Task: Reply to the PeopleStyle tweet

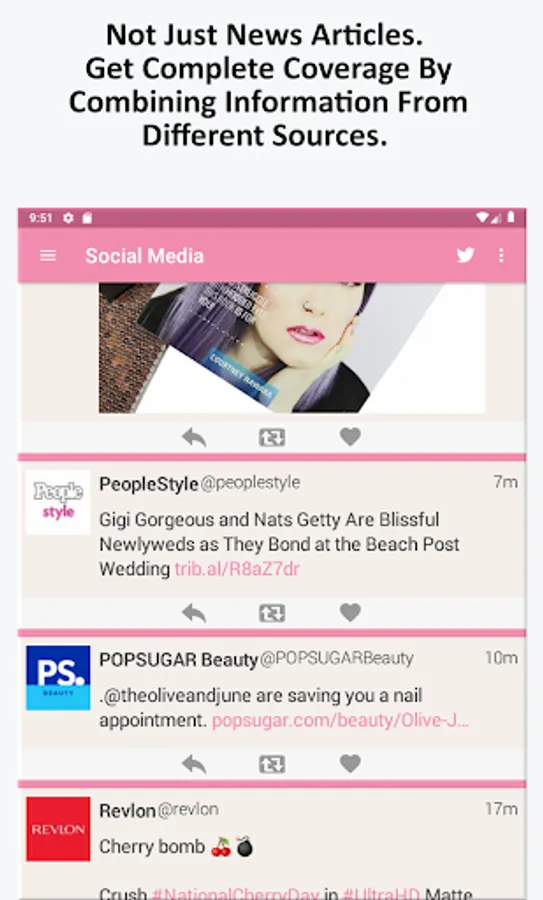Action: (194, 613)
